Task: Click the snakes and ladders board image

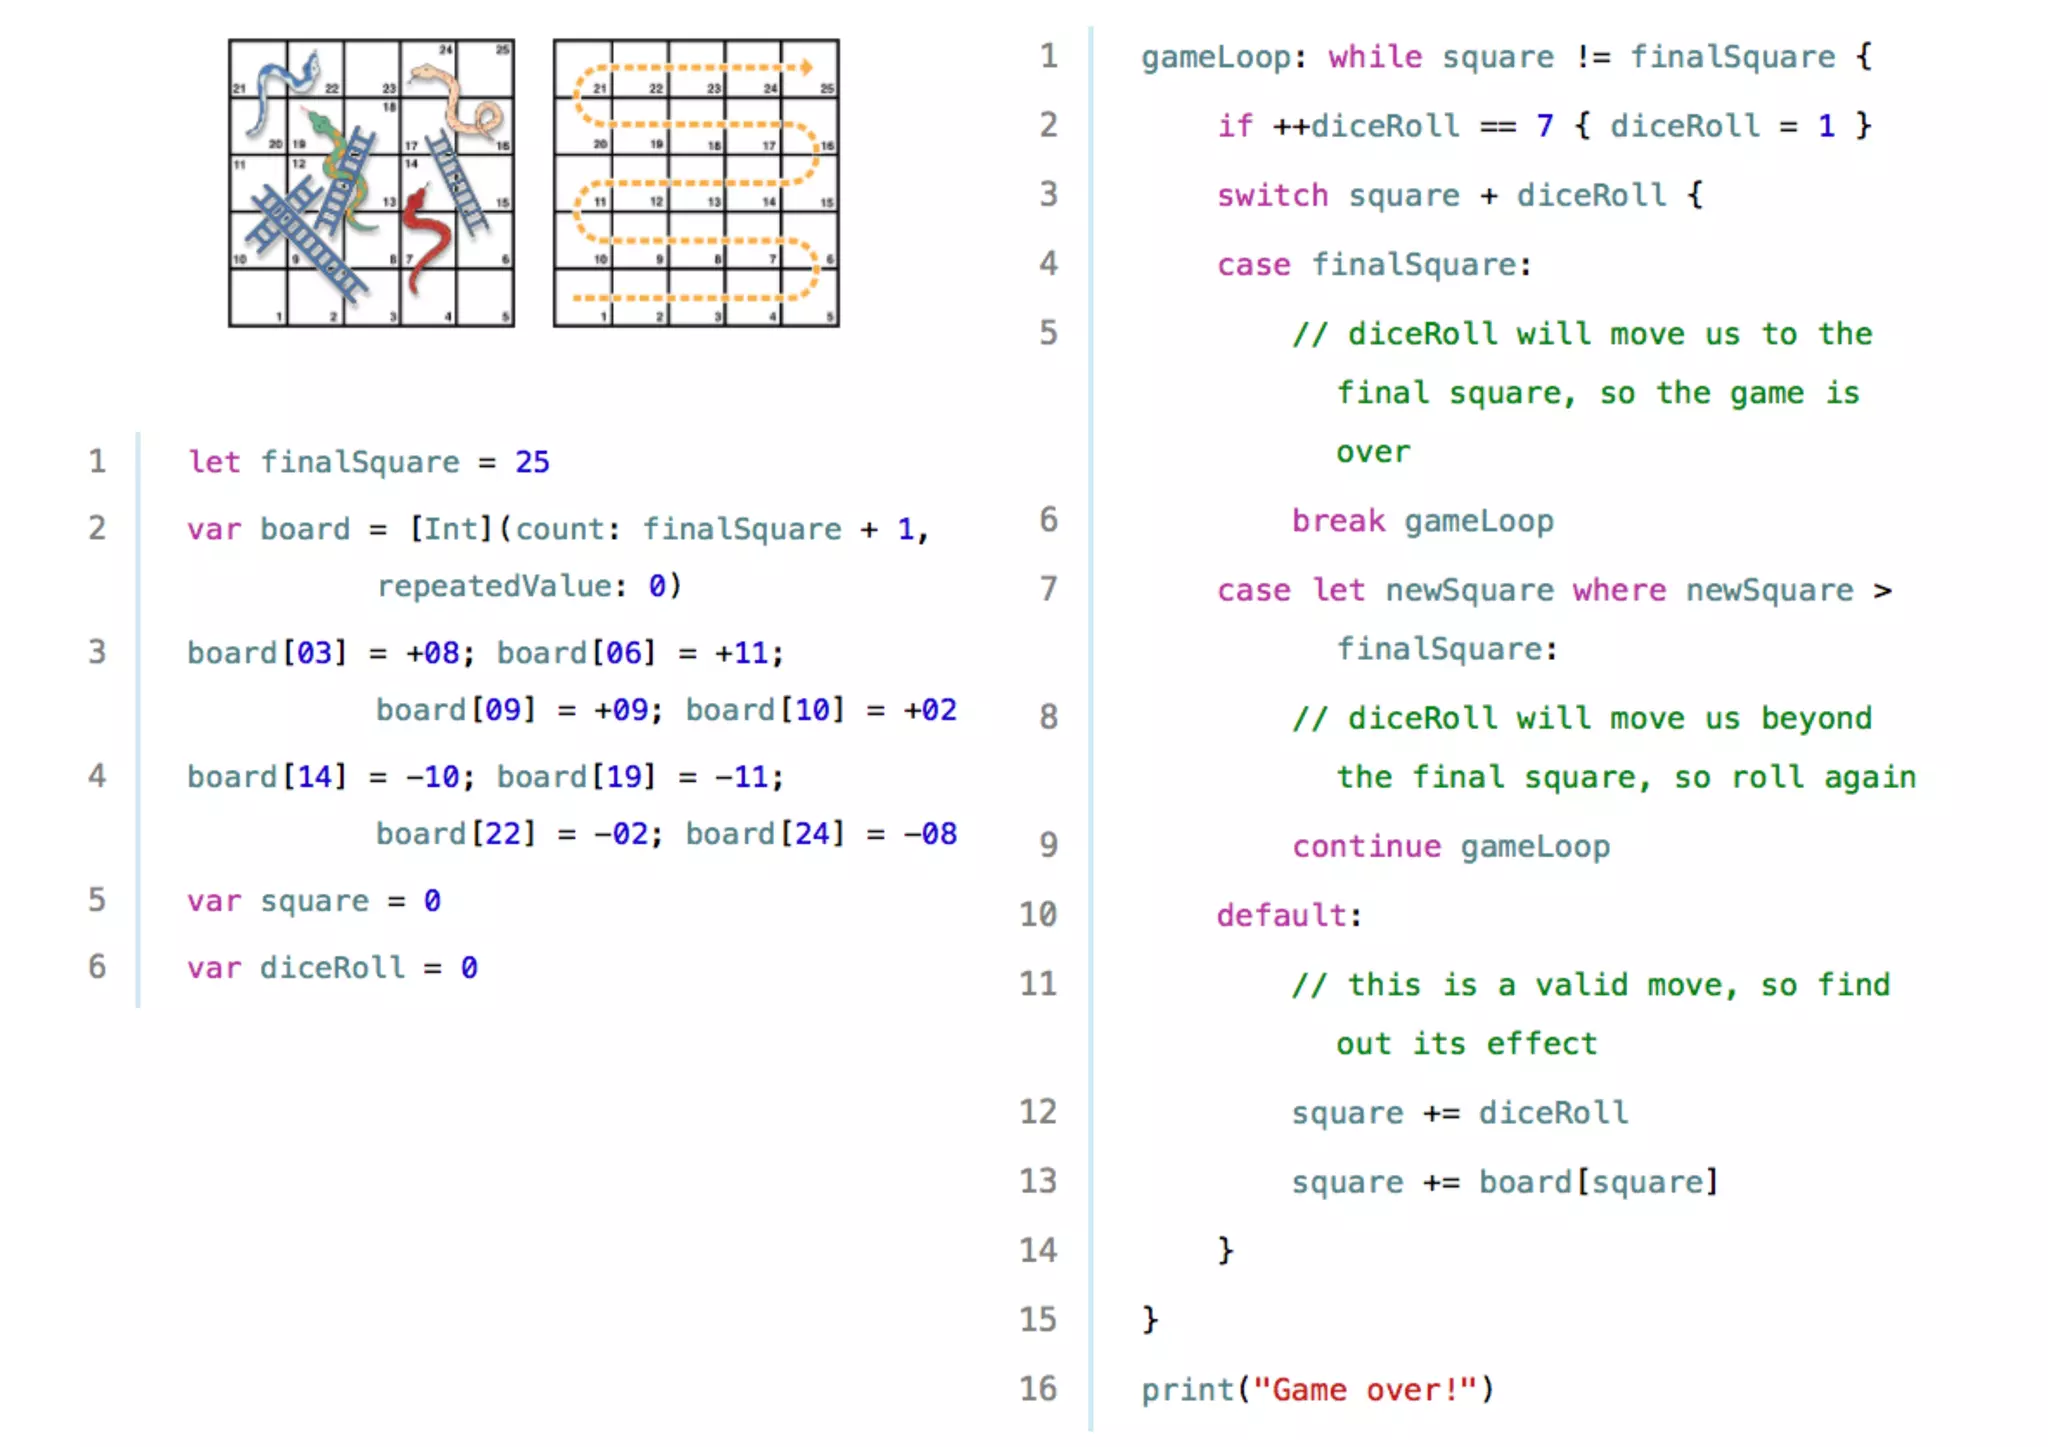Action: 371,183
